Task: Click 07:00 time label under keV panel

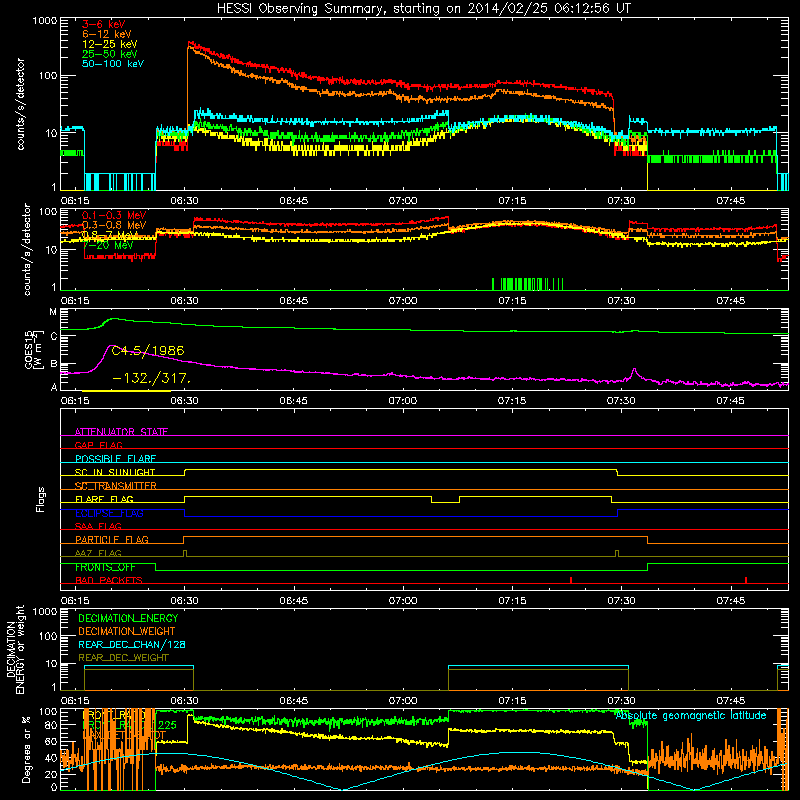Action: [403, 201]
